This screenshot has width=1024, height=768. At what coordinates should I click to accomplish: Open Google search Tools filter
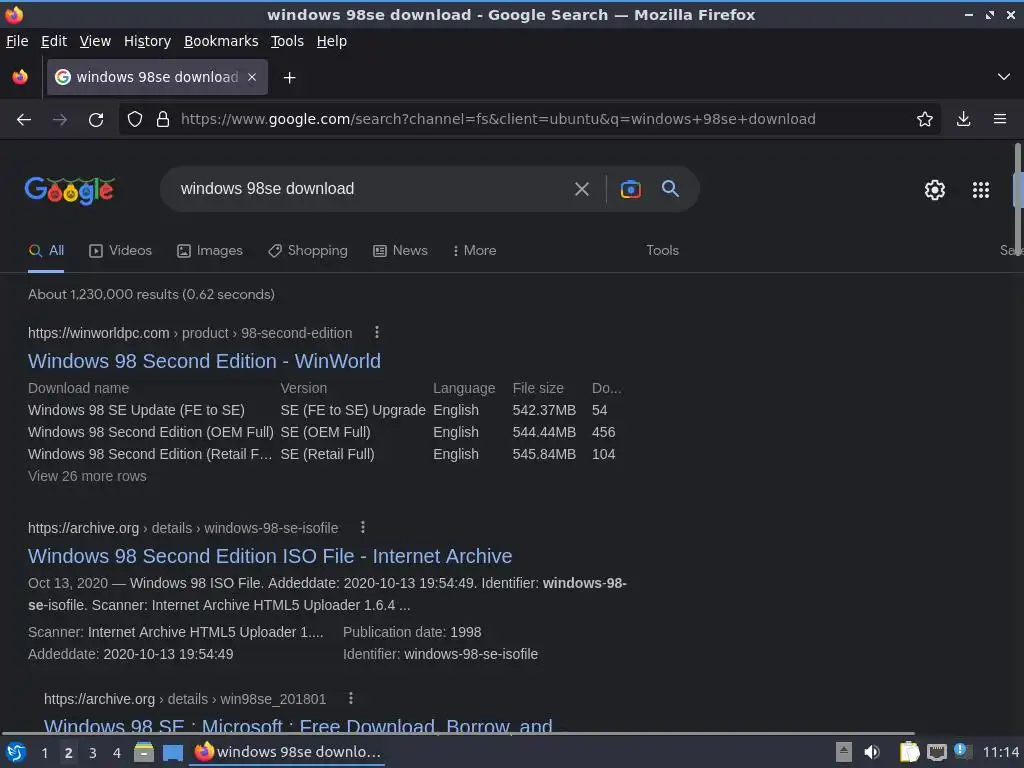[662, 251]
